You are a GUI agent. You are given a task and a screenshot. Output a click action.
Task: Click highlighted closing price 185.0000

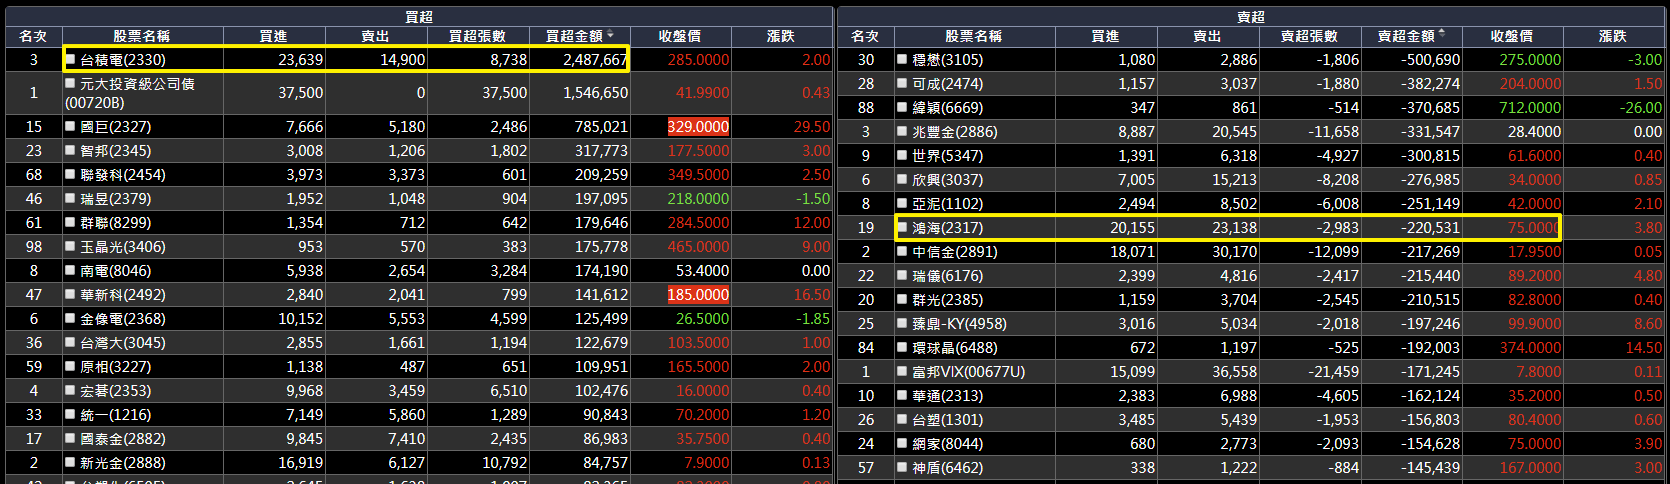click(698, 295)
